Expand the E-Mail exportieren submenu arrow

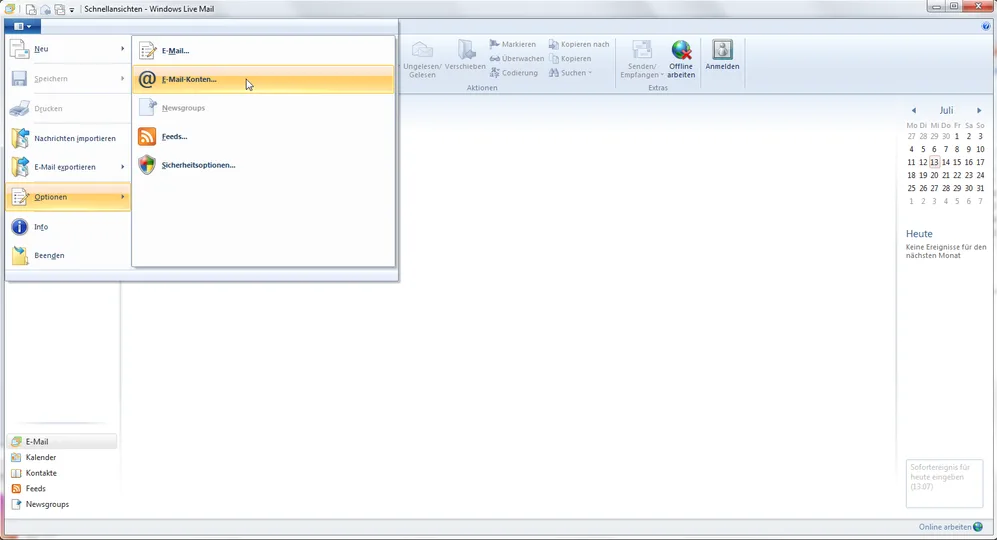123,167
